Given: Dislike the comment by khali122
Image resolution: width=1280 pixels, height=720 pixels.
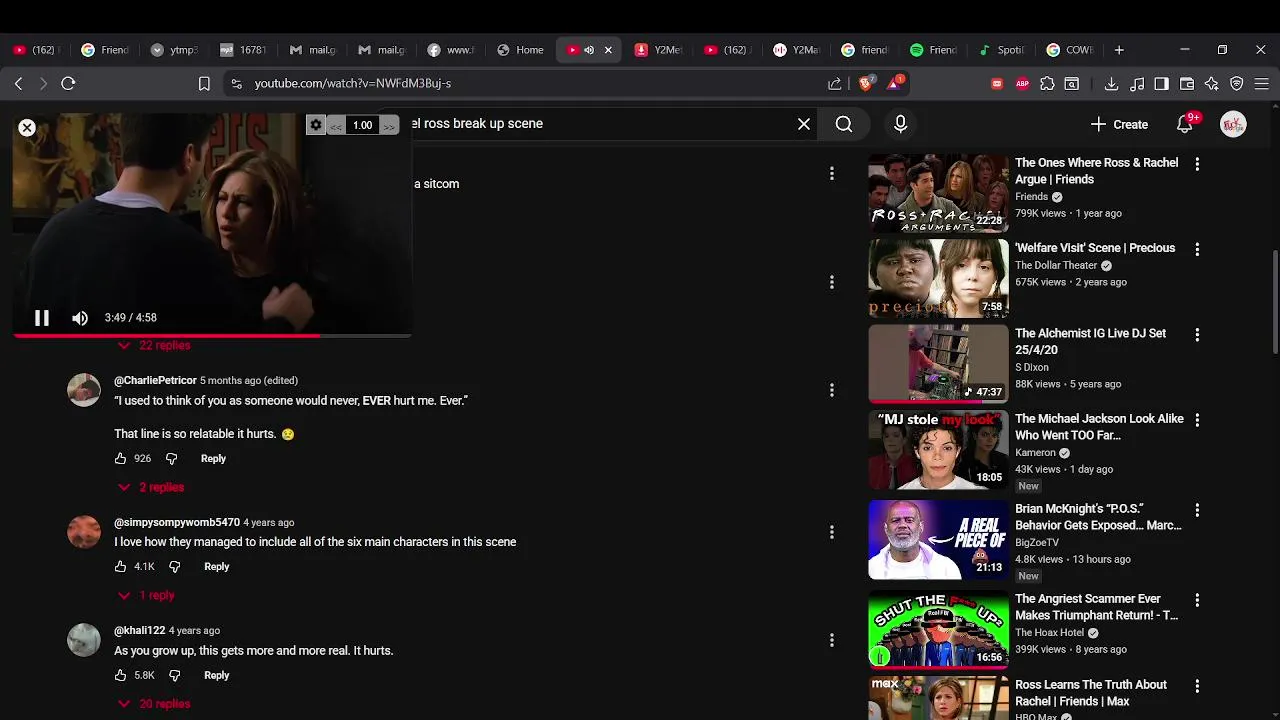Looking at the screenshot, I should (174, 676).
